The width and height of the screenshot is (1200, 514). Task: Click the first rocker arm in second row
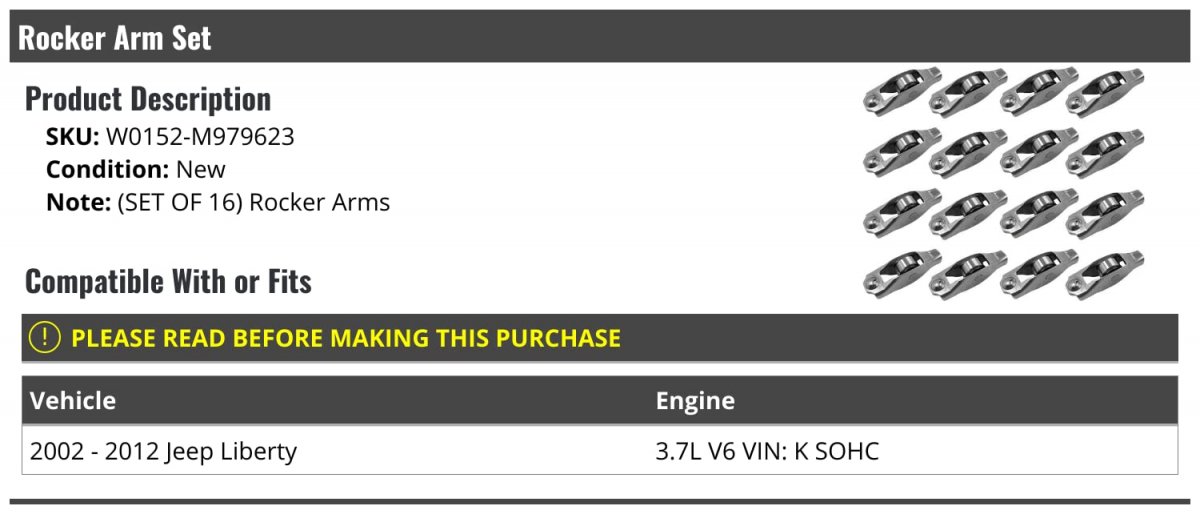(901, 153)
